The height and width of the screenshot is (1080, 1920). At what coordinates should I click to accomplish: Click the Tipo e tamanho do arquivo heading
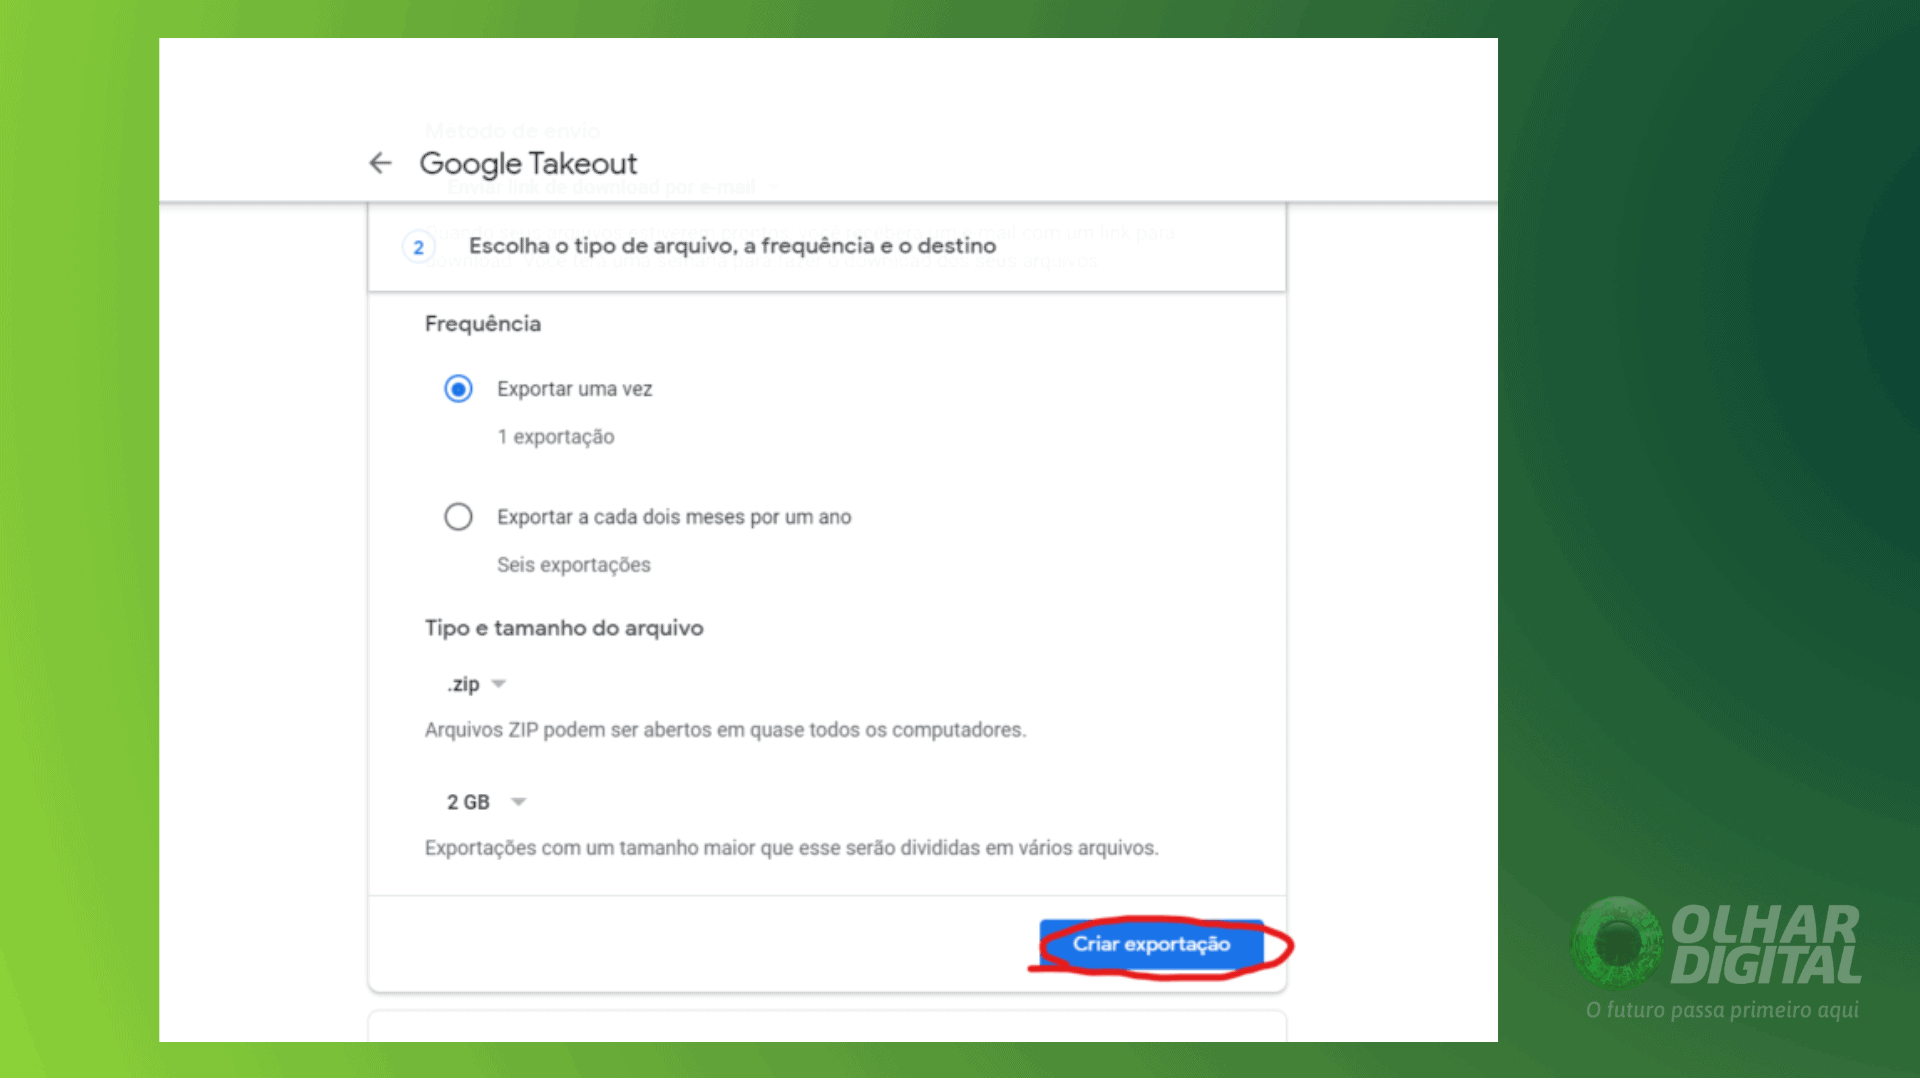click(x=564, y=628)
